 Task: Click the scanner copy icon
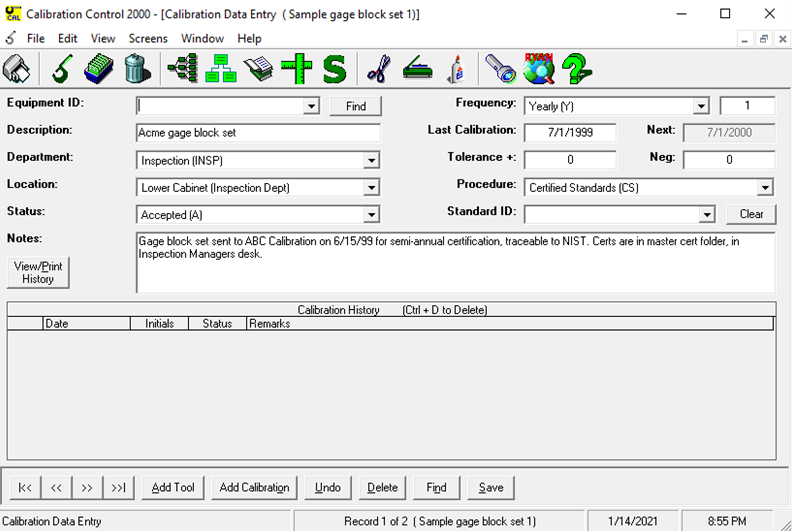click(418, 68)
